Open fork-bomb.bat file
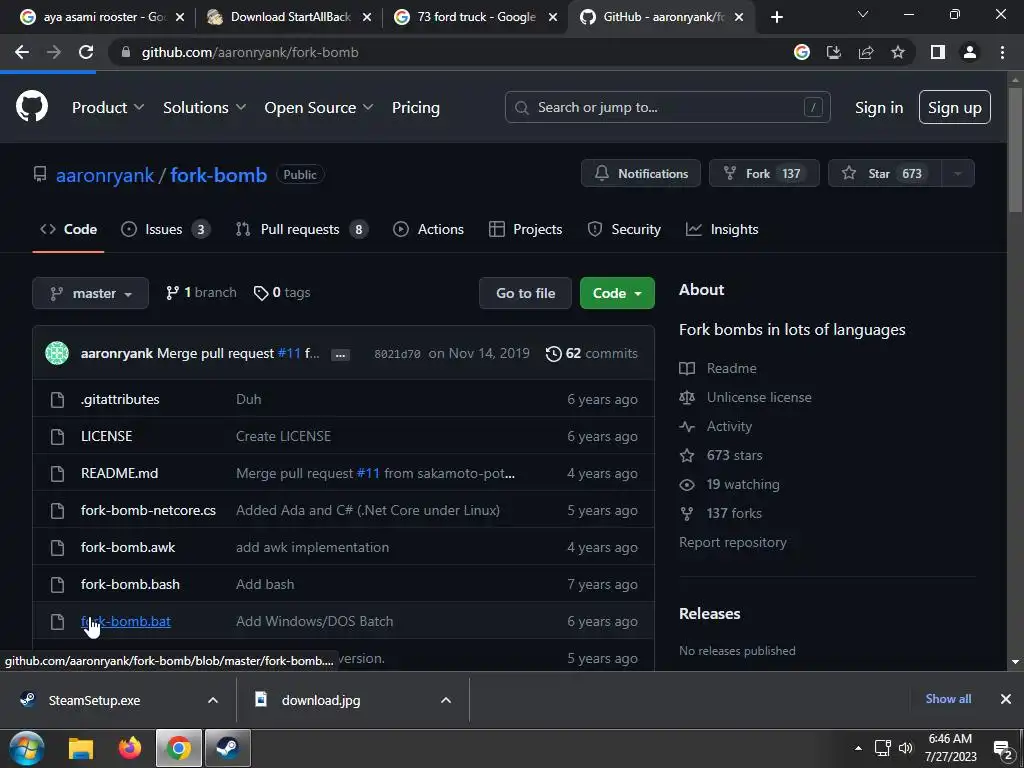This screenshot has width=1024, height=768. (125, 621)
